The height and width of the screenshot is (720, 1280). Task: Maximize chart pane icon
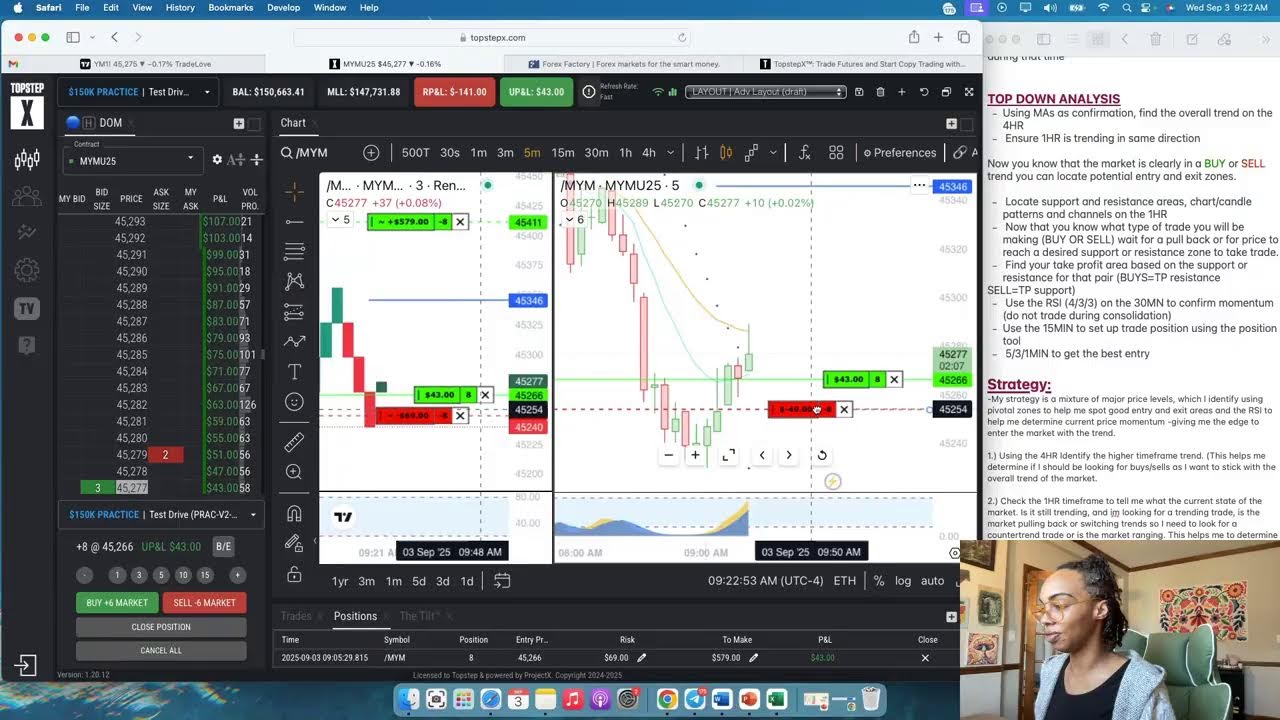pos(729,455)
